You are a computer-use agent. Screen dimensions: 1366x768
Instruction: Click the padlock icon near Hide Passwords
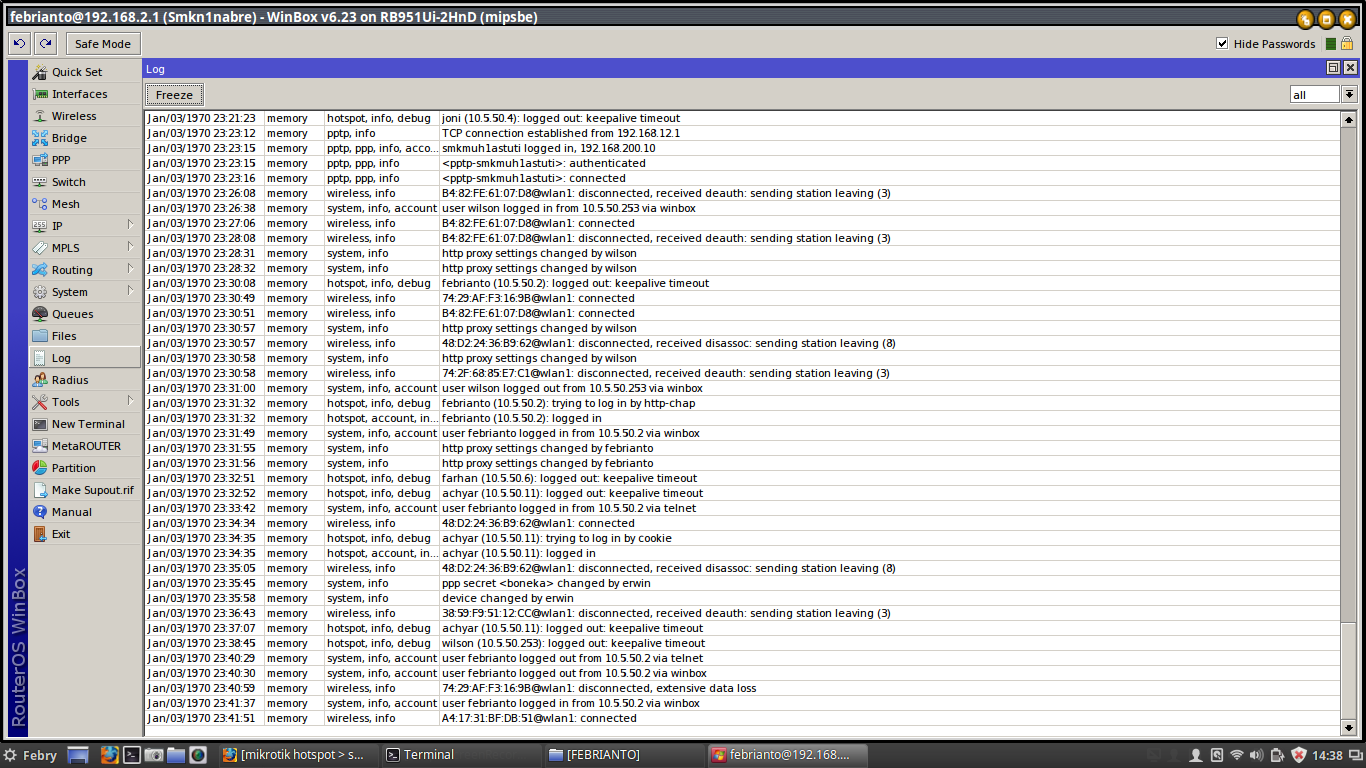point(1347,44)
